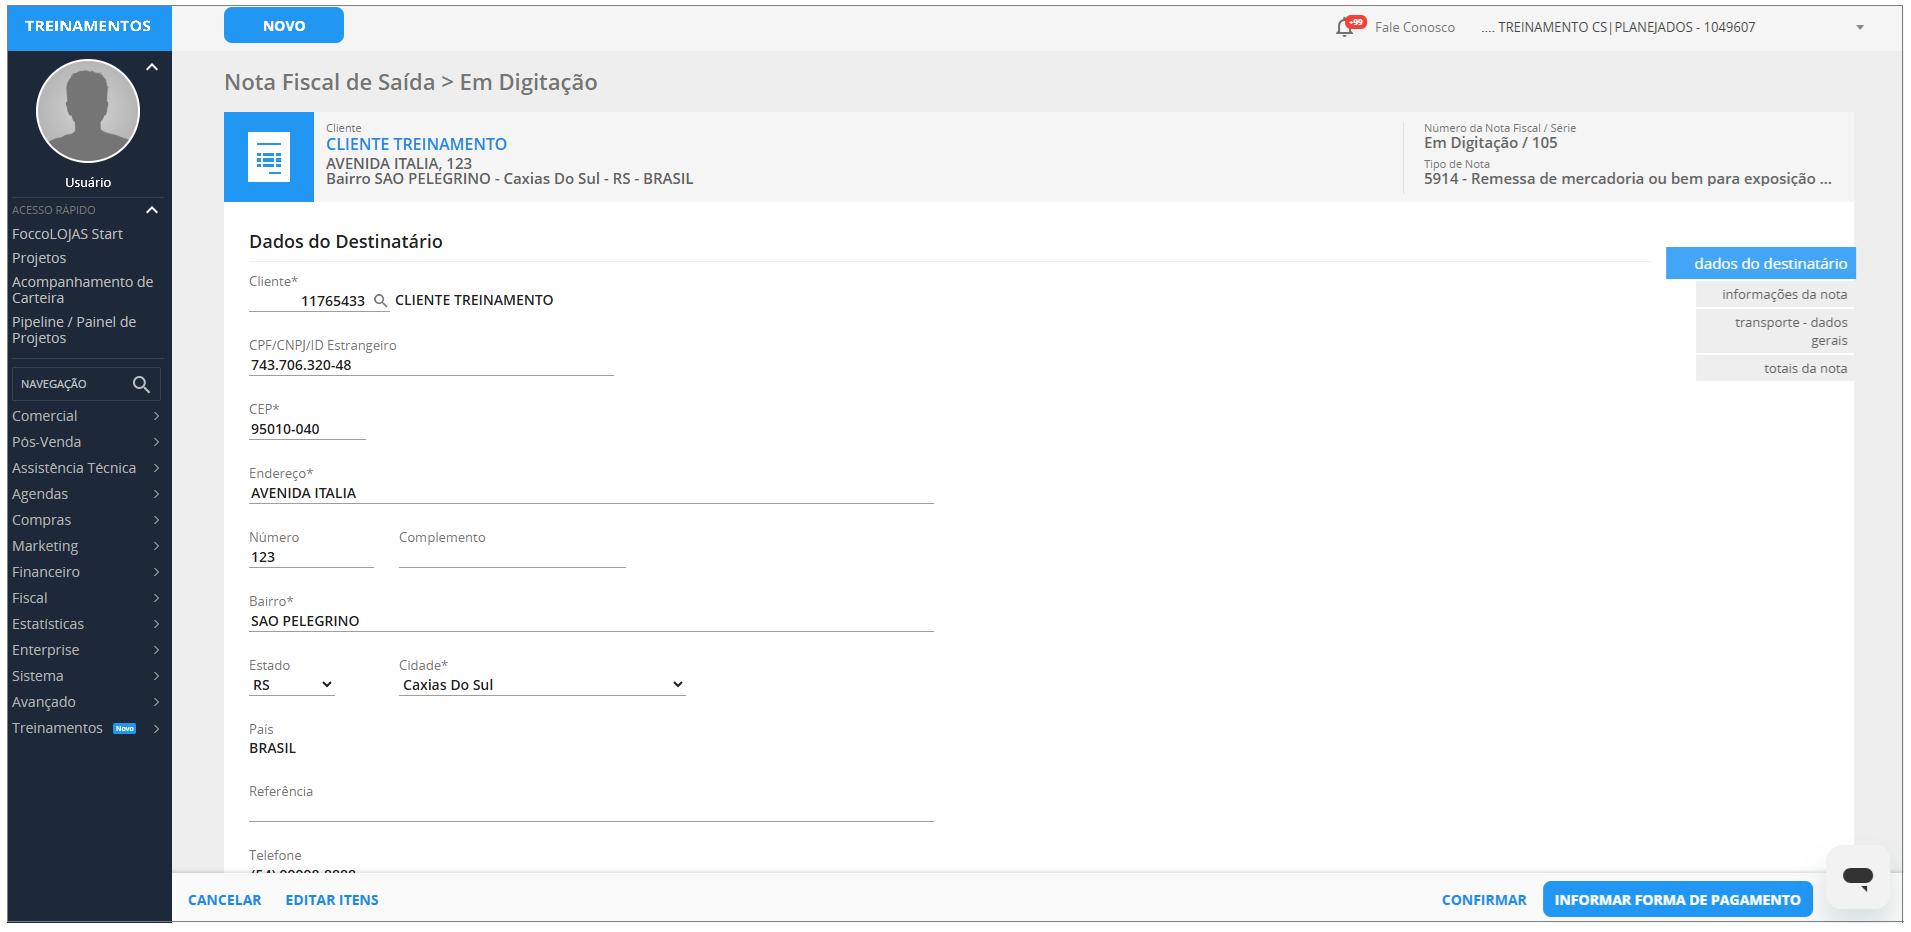
Task: Click the BRASIL country value
Action: [x=272, y=748]
